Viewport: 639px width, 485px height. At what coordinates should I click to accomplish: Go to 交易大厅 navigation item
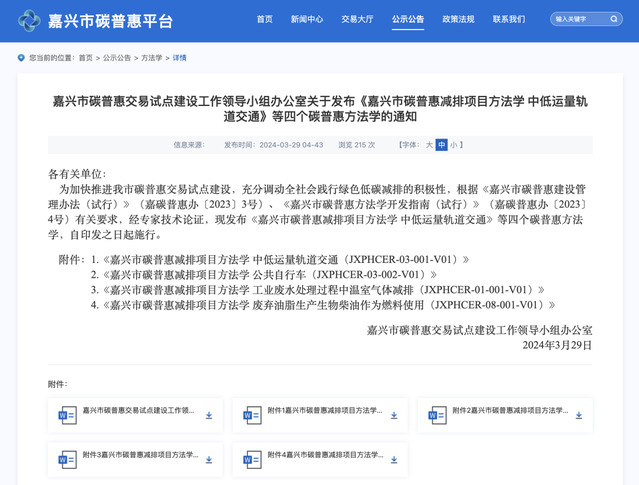[357, 19]
